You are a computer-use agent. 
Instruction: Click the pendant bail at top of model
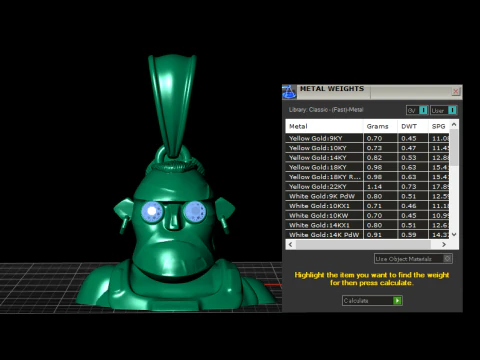click(x=172, y=105)
